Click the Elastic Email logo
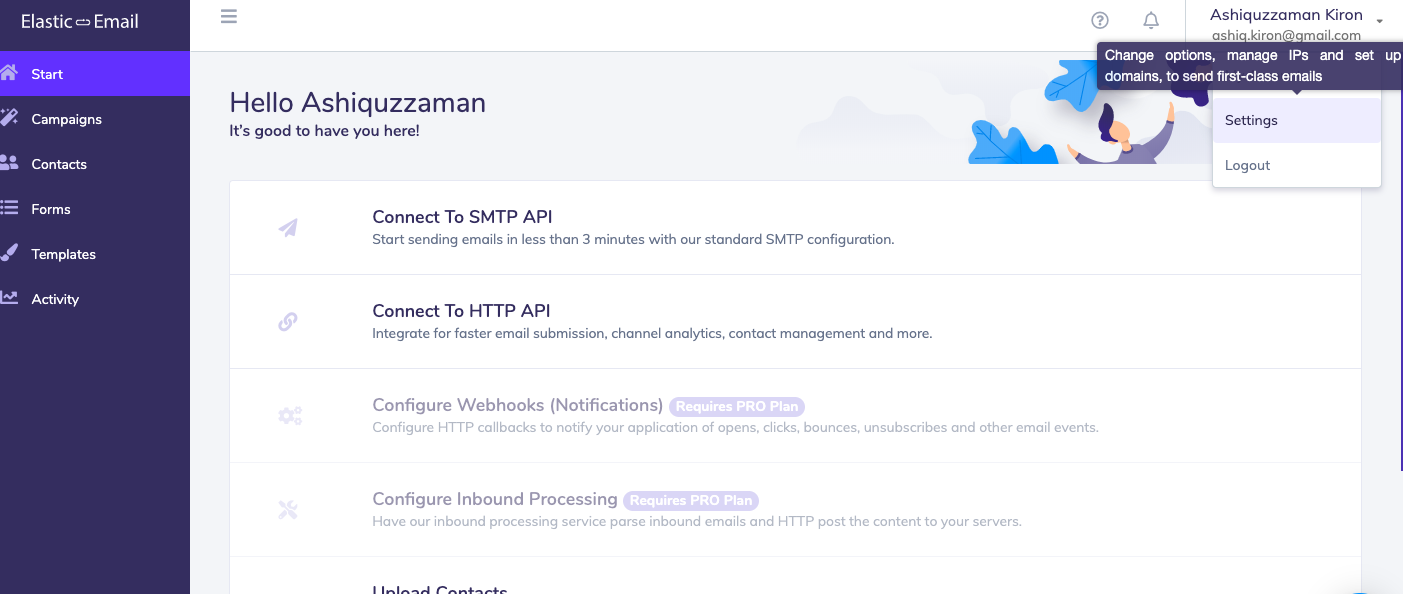 click(x=80, y=21)
